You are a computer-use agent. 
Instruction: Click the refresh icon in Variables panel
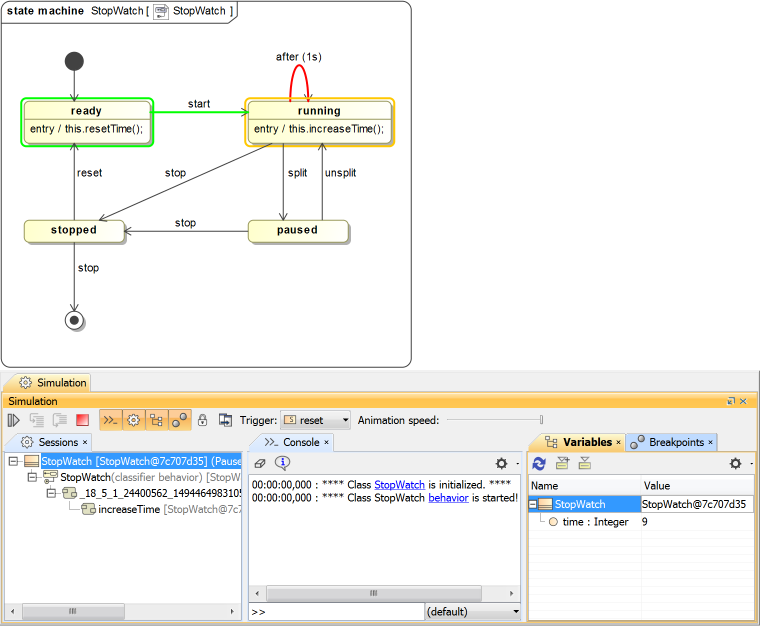539,463
